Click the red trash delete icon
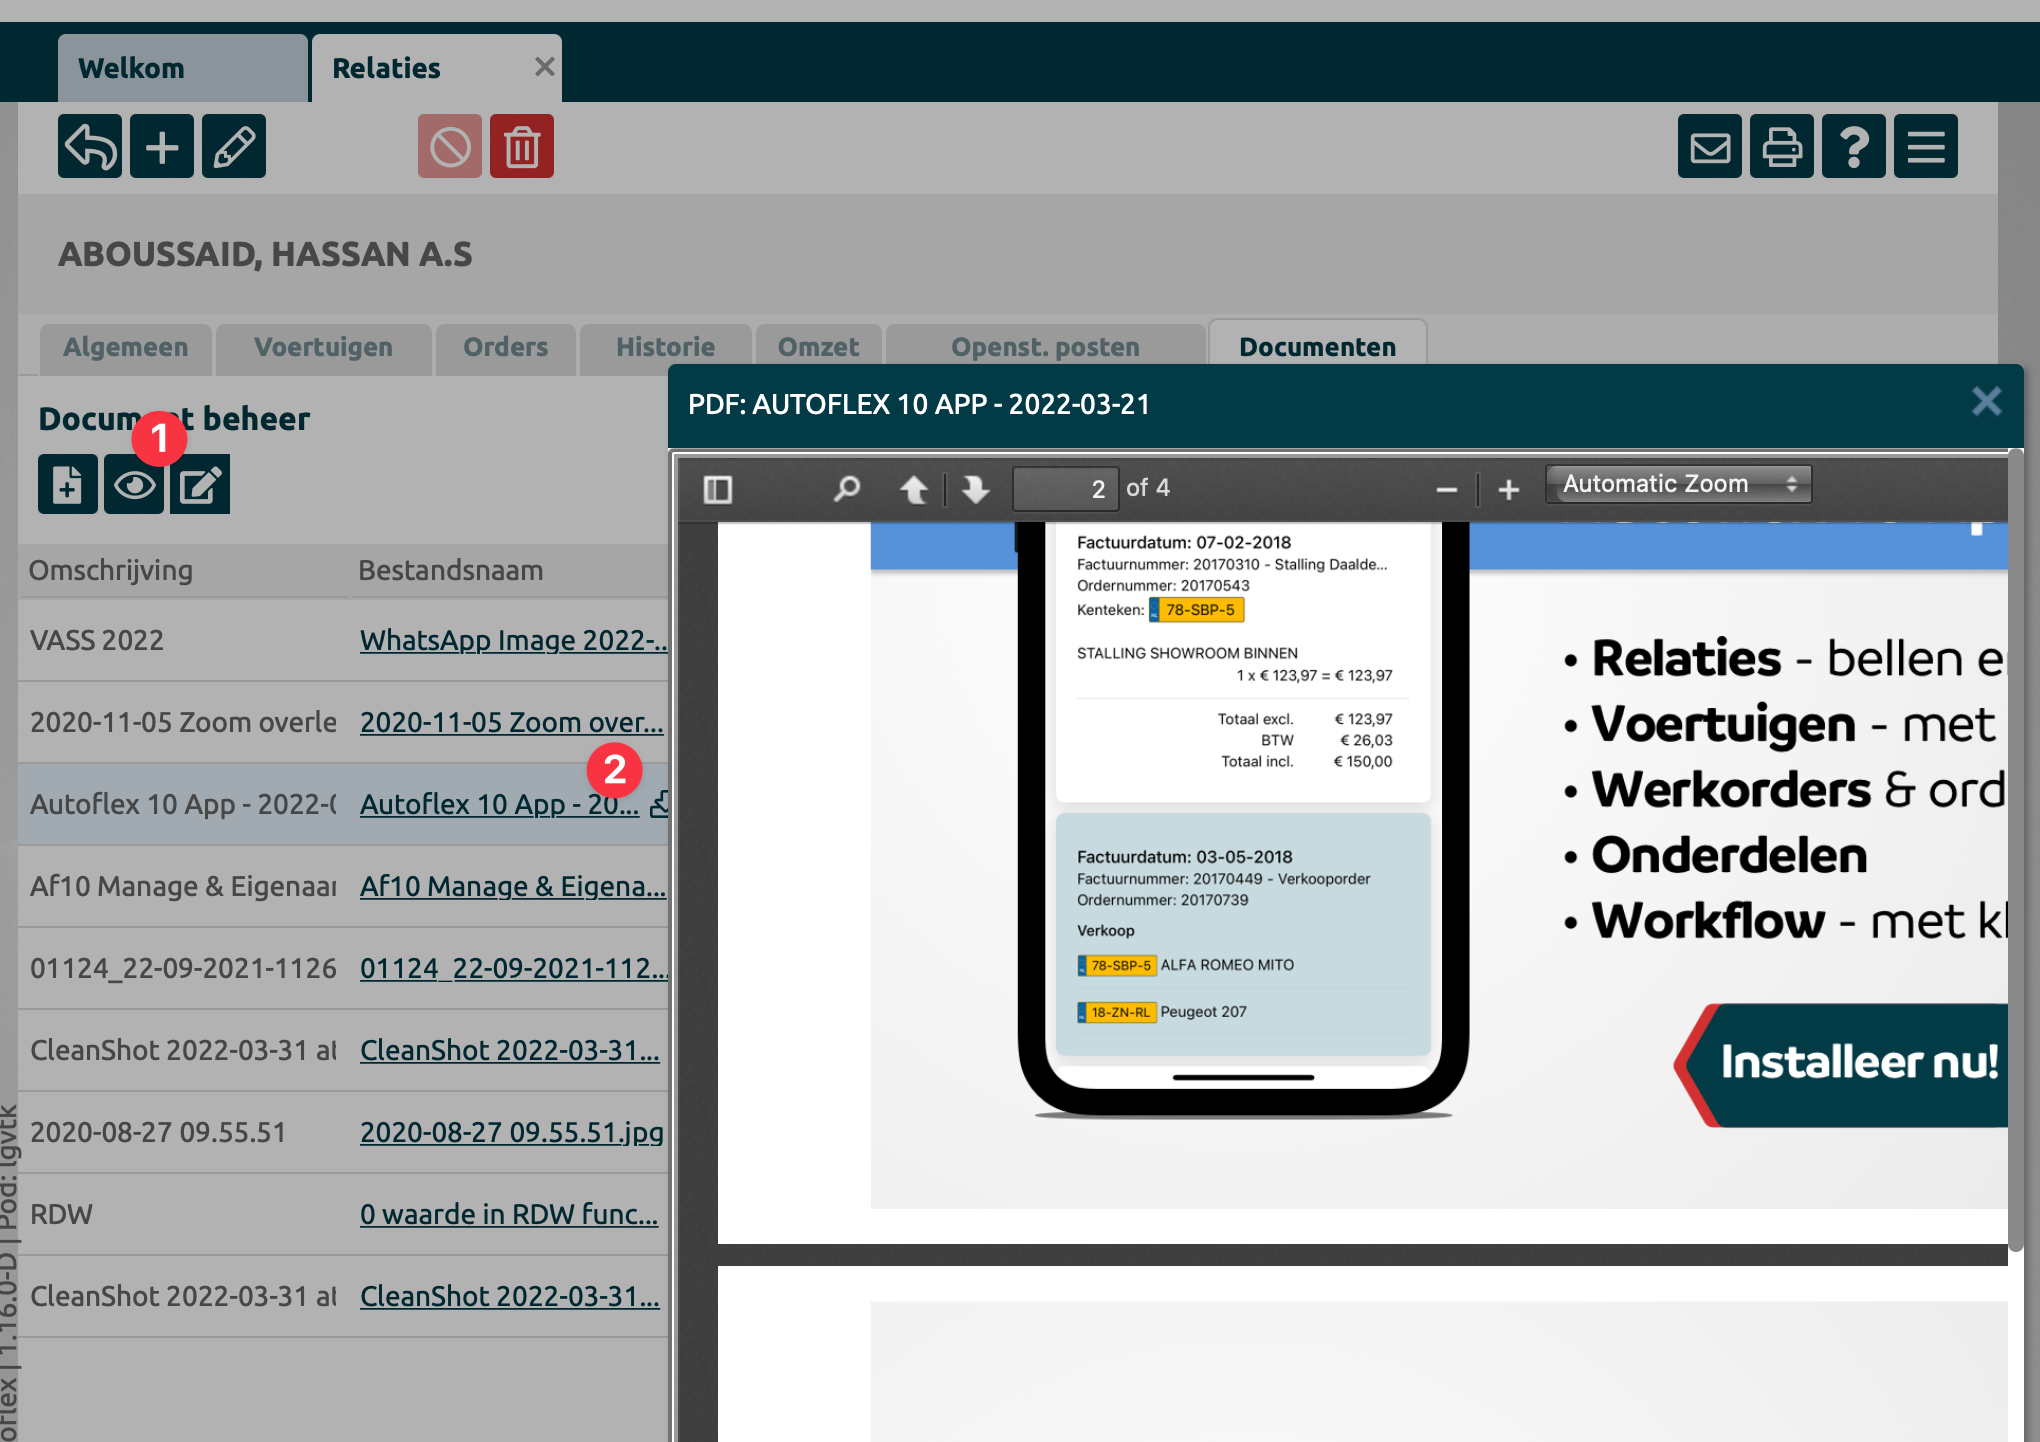2040x1442 pixels. click(522, 147)
